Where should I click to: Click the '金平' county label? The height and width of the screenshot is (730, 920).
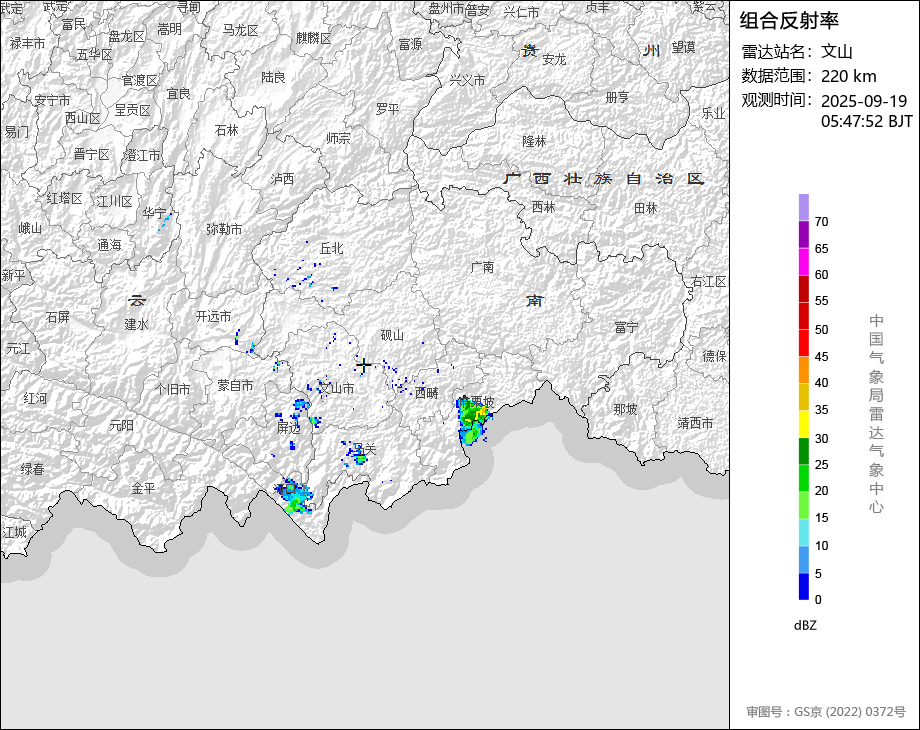(x=143, y=488)
